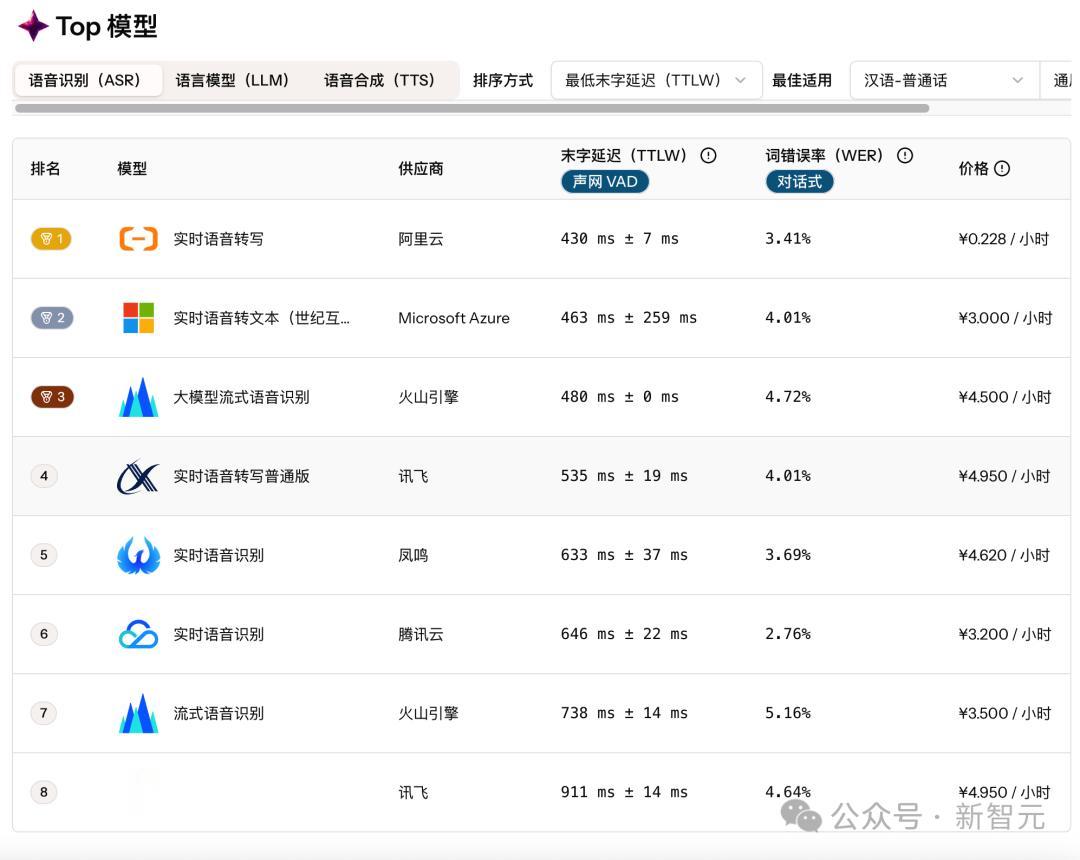Viewport: 1080px width, 860px height.
Task: Click the info icon beside 词错误率 (WER)
Action: 905,155
